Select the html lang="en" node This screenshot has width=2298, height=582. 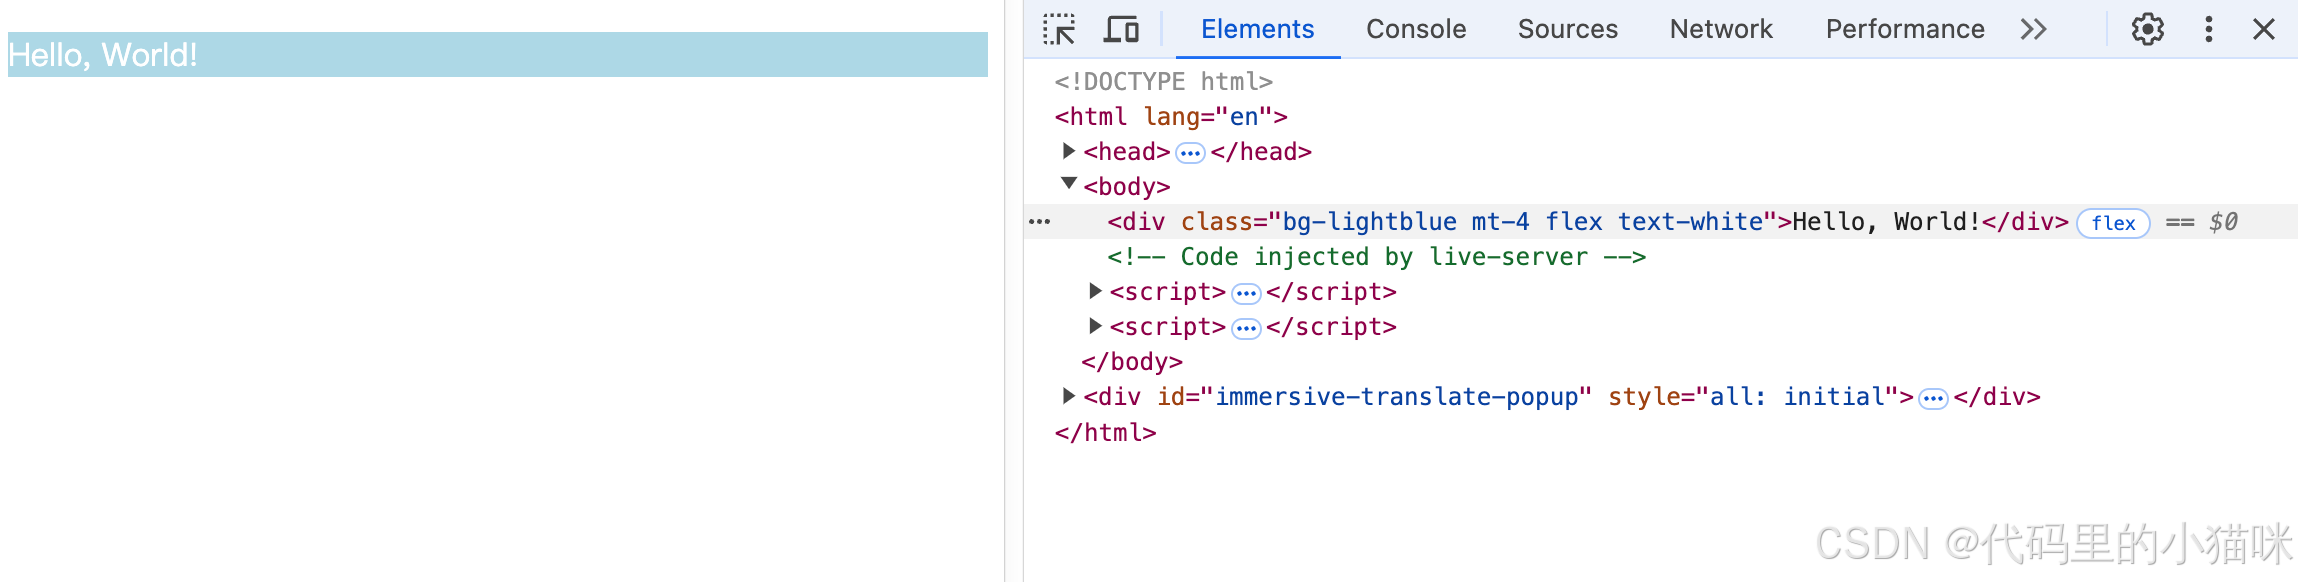coord(1171,116)
